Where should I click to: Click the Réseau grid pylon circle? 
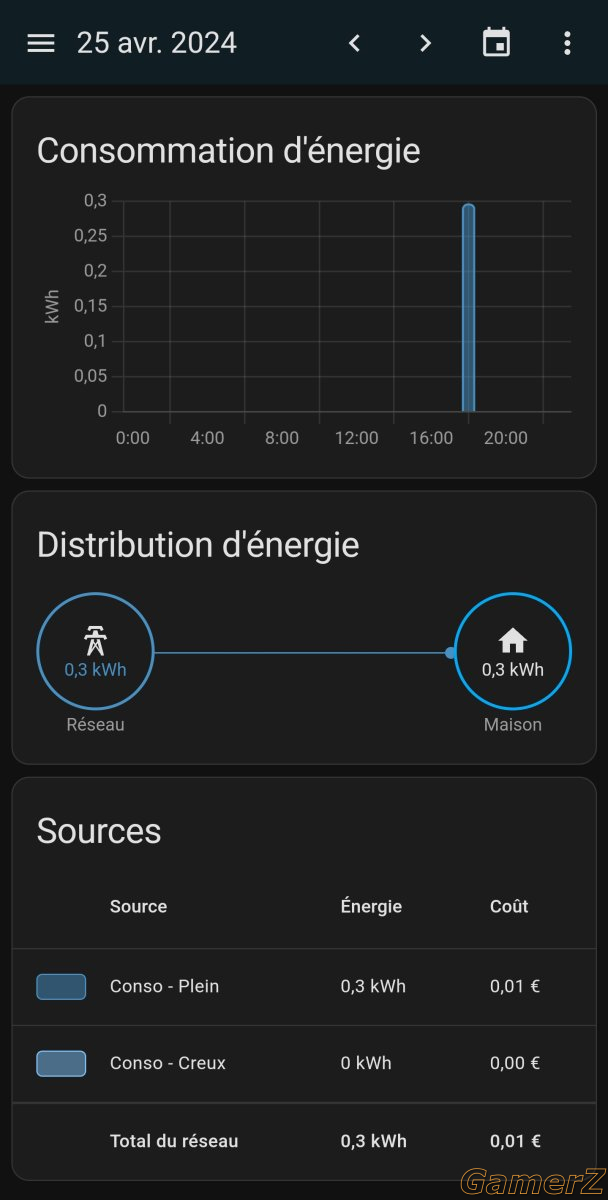(x=96, y=652)
